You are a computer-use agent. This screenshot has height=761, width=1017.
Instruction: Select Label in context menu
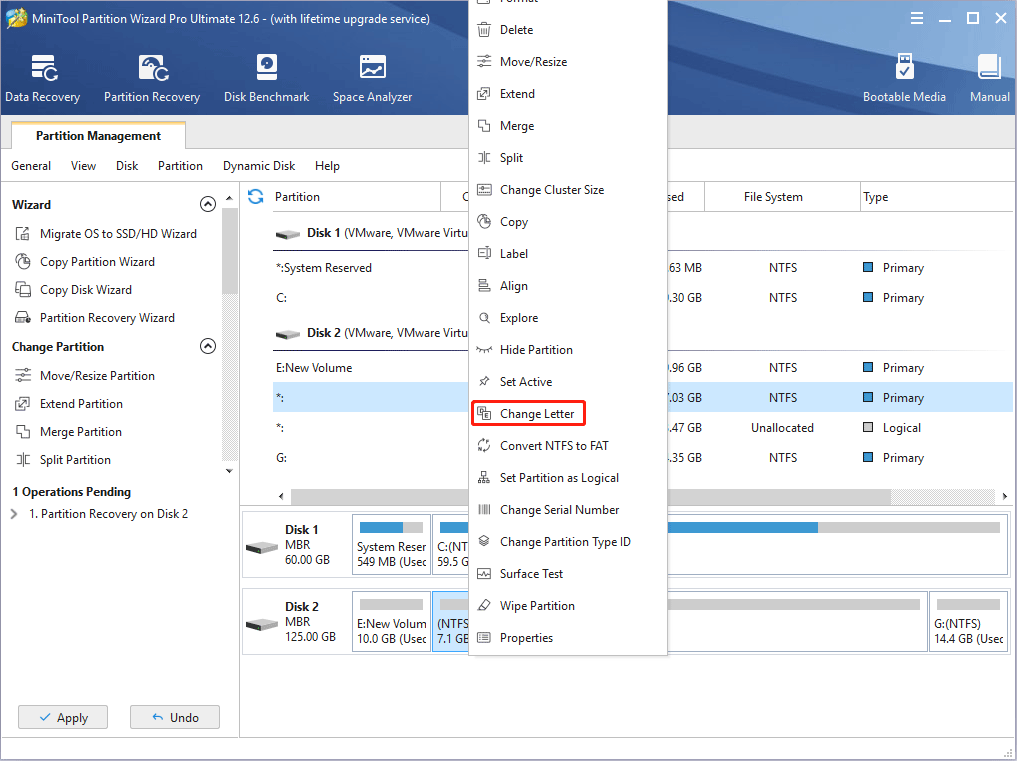point(568,254)
